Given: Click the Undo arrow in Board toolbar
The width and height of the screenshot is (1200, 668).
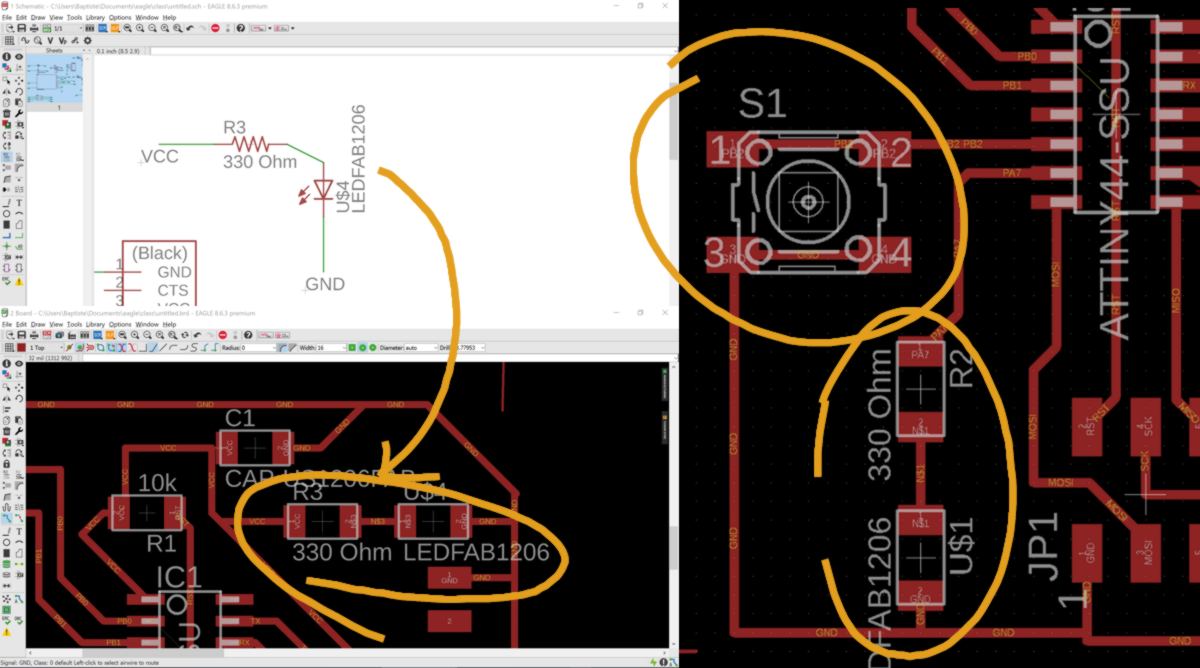Looking at the screenshot, I should pyautogui.click(x=197, y=335).
